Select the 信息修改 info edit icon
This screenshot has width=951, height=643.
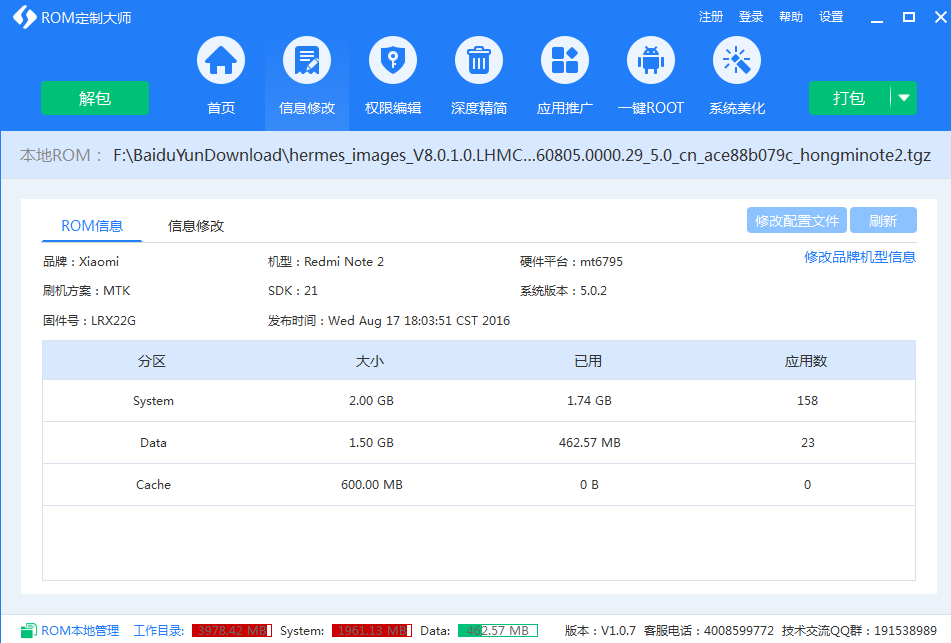click(307, 61)
